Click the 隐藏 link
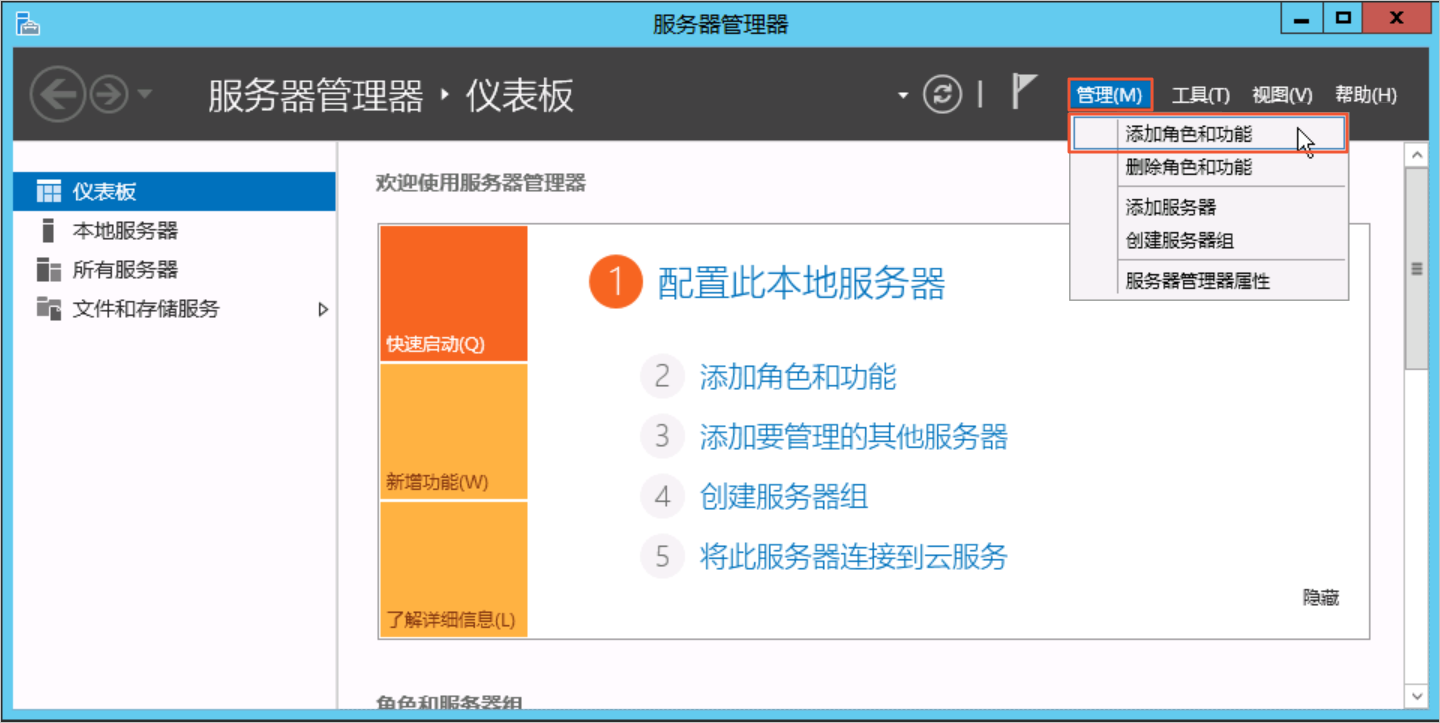 [1320, 597]
